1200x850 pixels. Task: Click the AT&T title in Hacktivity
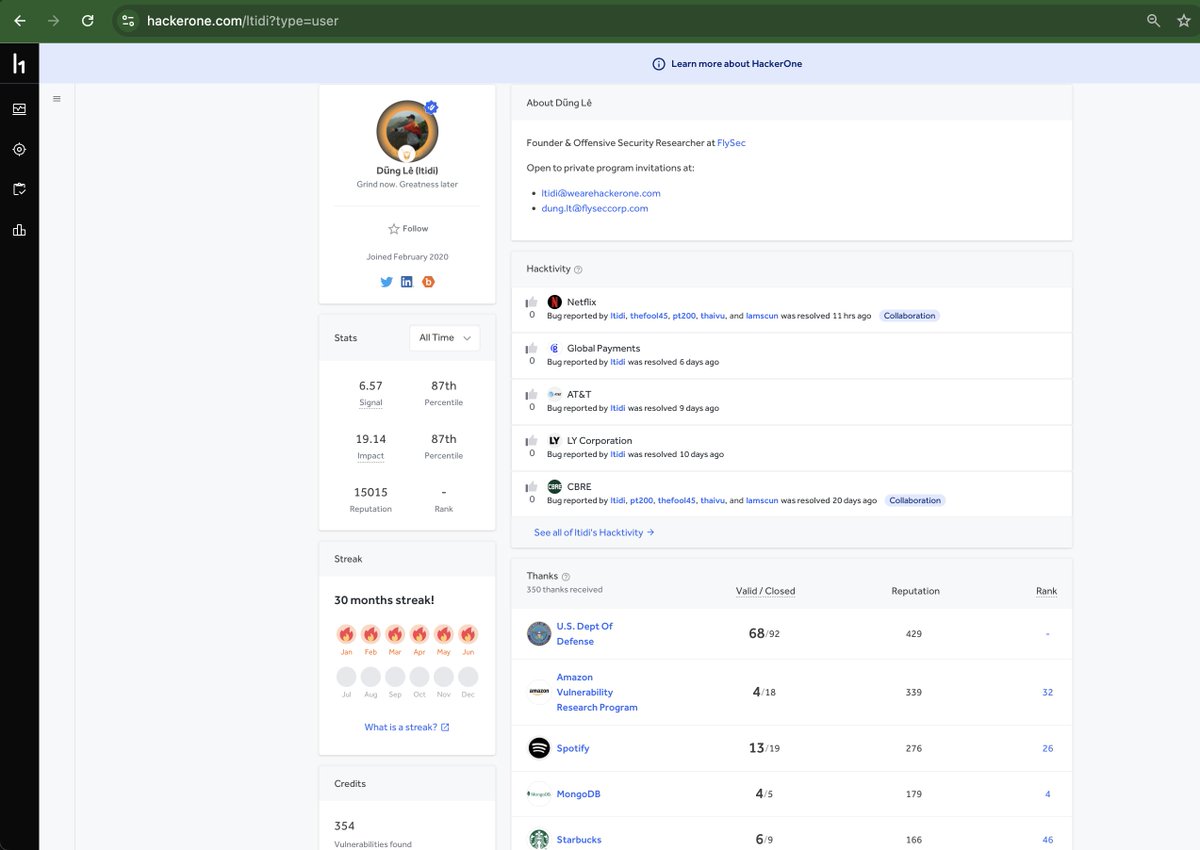579,394
